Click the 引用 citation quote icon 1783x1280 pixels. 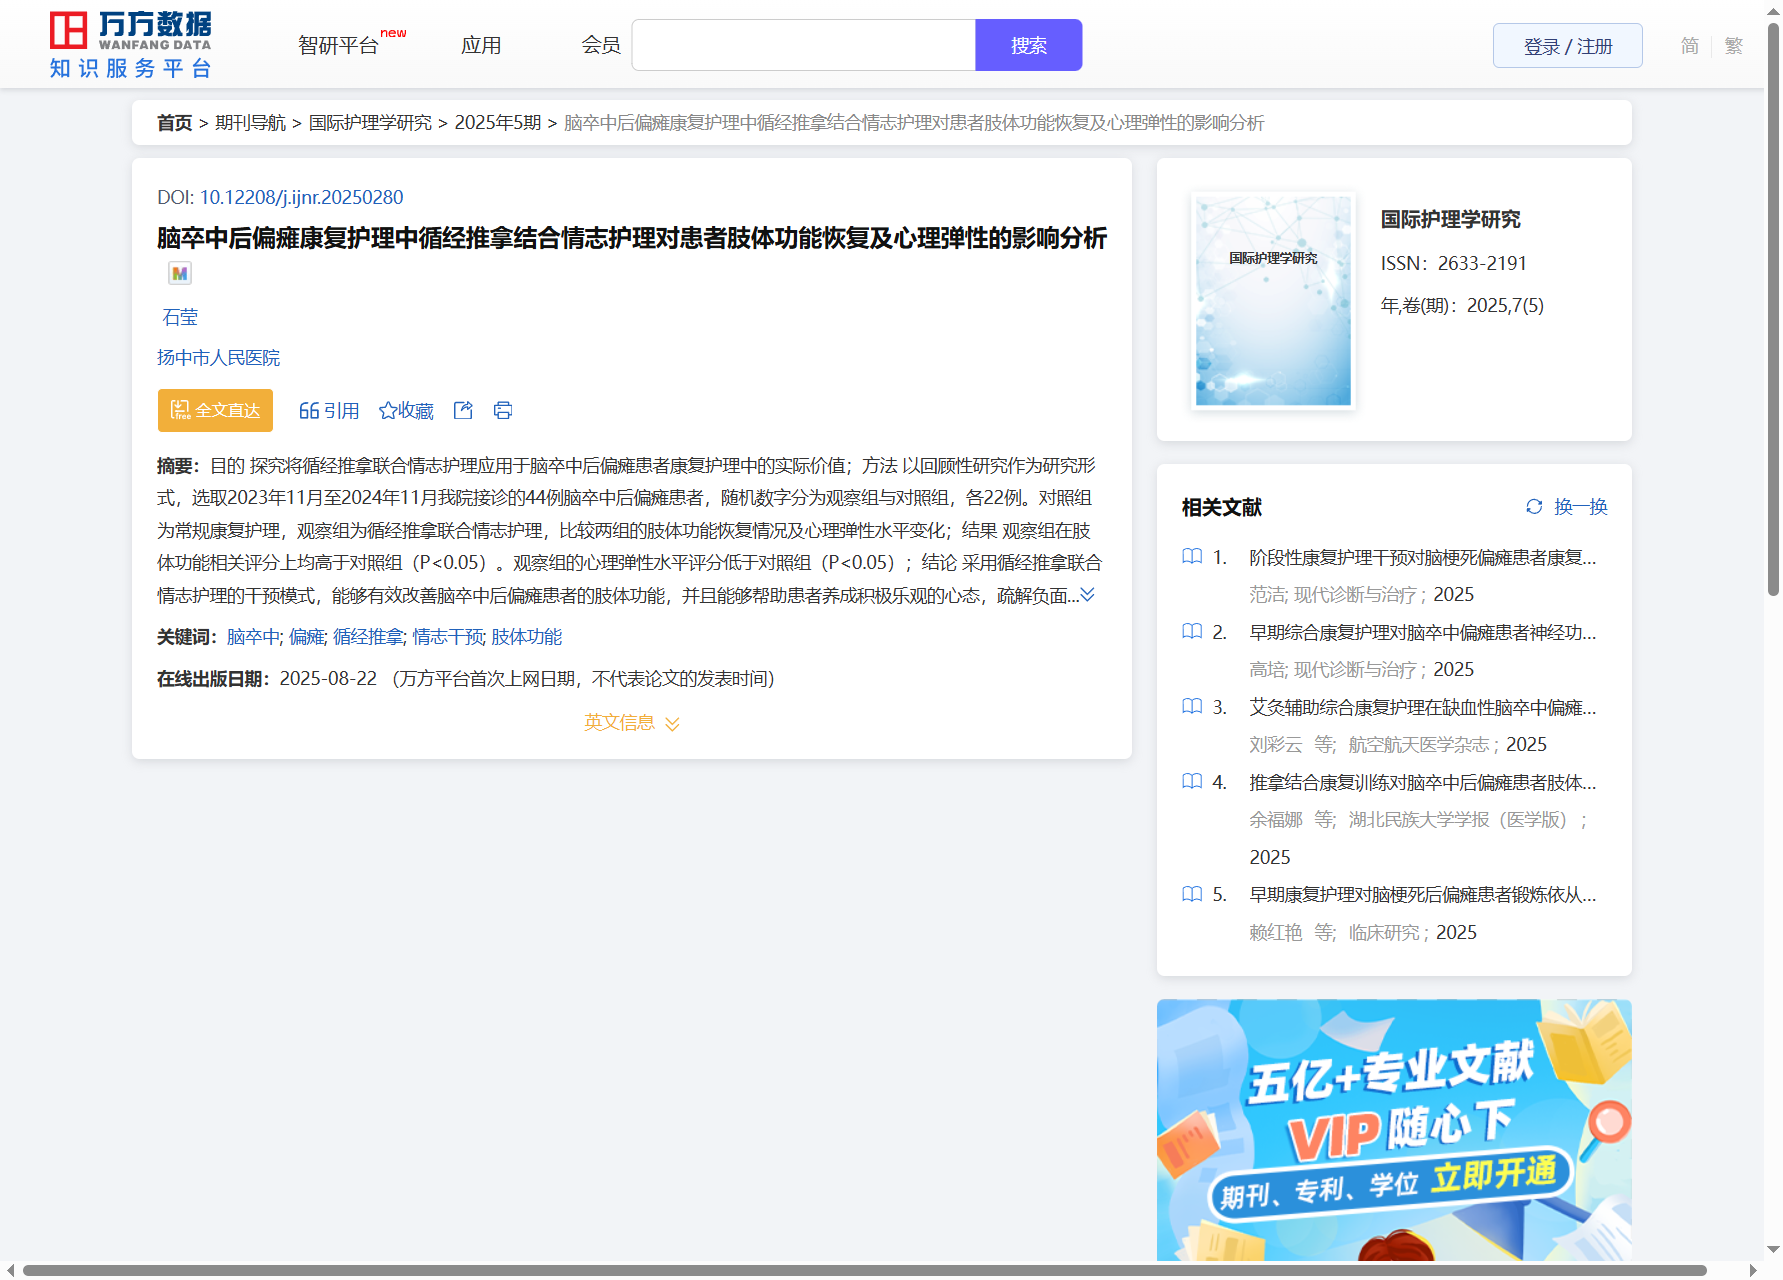pos(309,411)
